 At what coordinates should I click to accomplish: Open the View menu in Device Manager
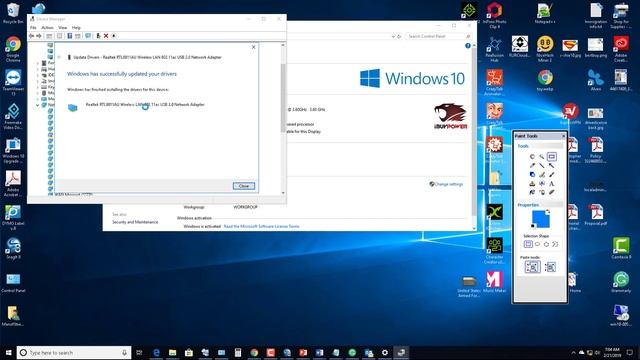click(62, 27)
